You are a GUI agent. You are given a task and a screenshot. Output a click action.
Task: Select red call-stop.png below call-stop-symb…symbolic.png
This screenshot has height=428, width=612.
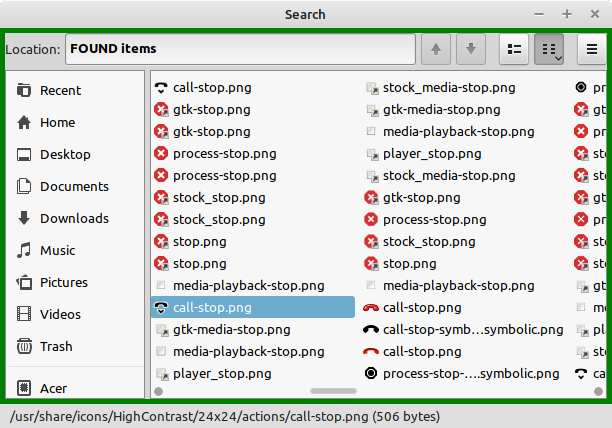[x=413, y=352]
